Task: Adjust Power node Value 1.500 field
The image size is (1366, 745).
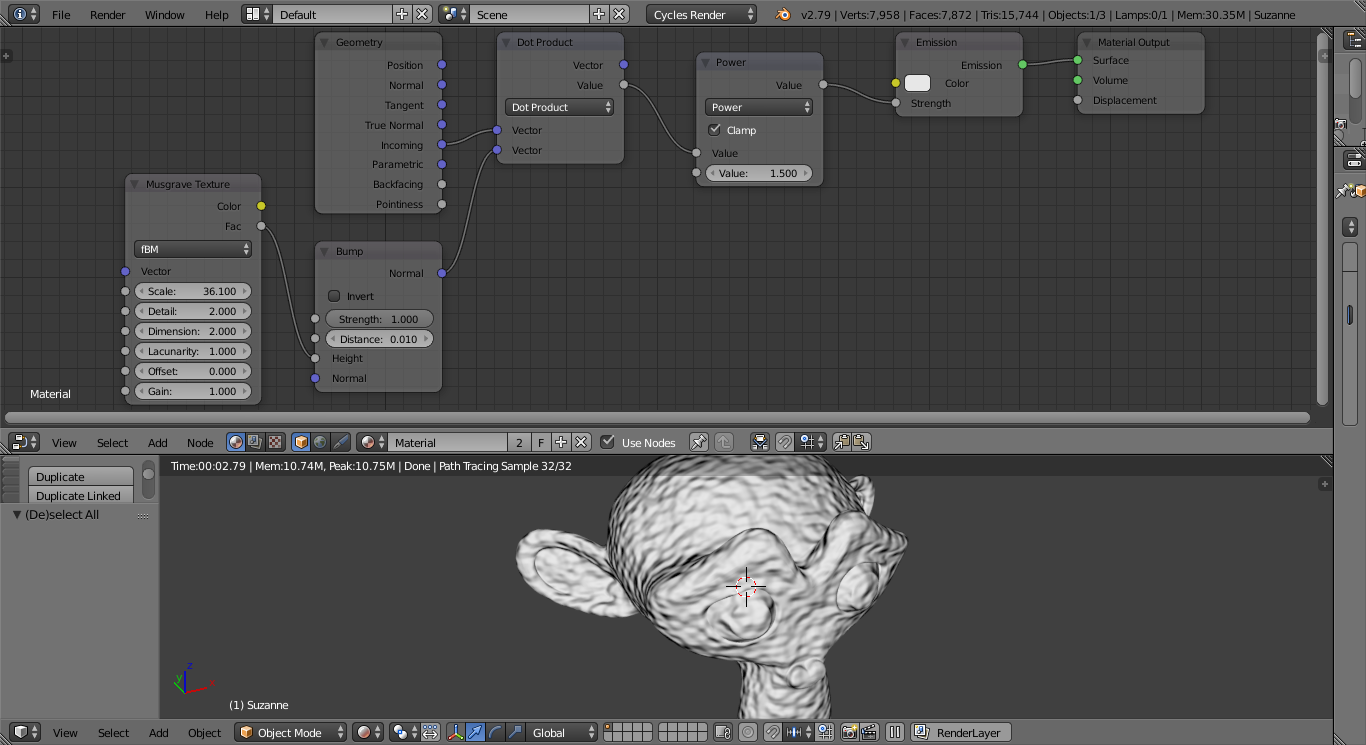Action: [x=759, y=173]
